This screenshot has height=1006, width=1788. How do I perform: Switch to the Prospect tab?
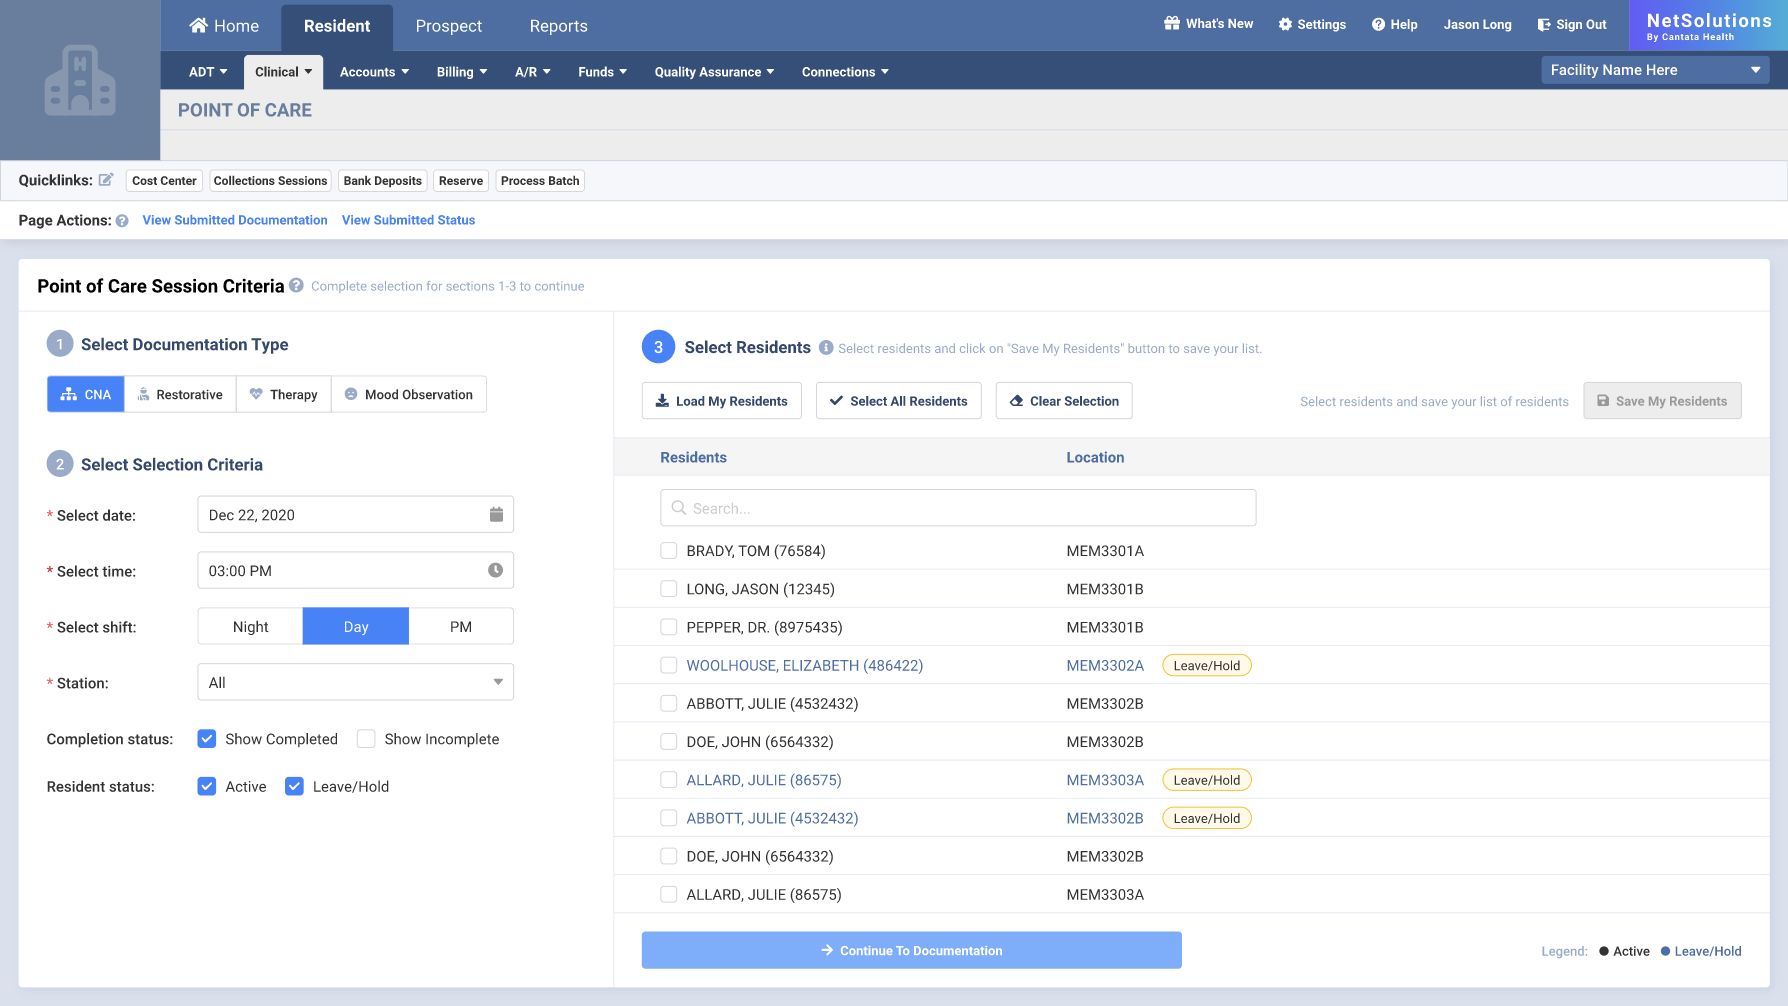coord(448,26)
